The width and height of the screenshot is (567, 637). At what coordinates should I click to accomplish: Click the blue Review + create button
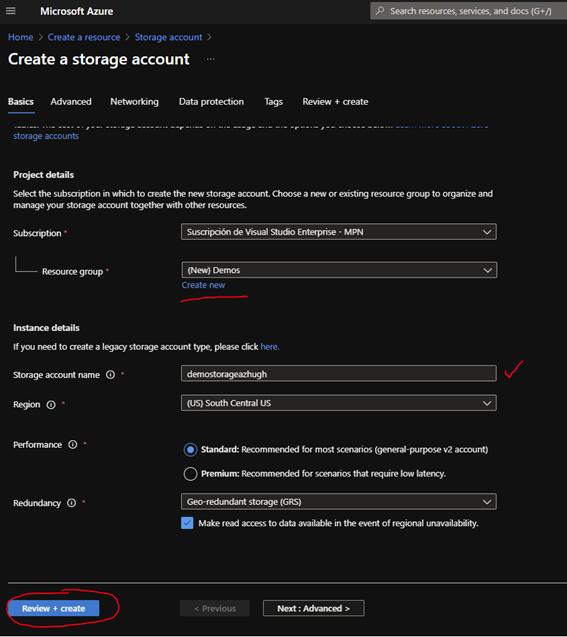[54, 608]
